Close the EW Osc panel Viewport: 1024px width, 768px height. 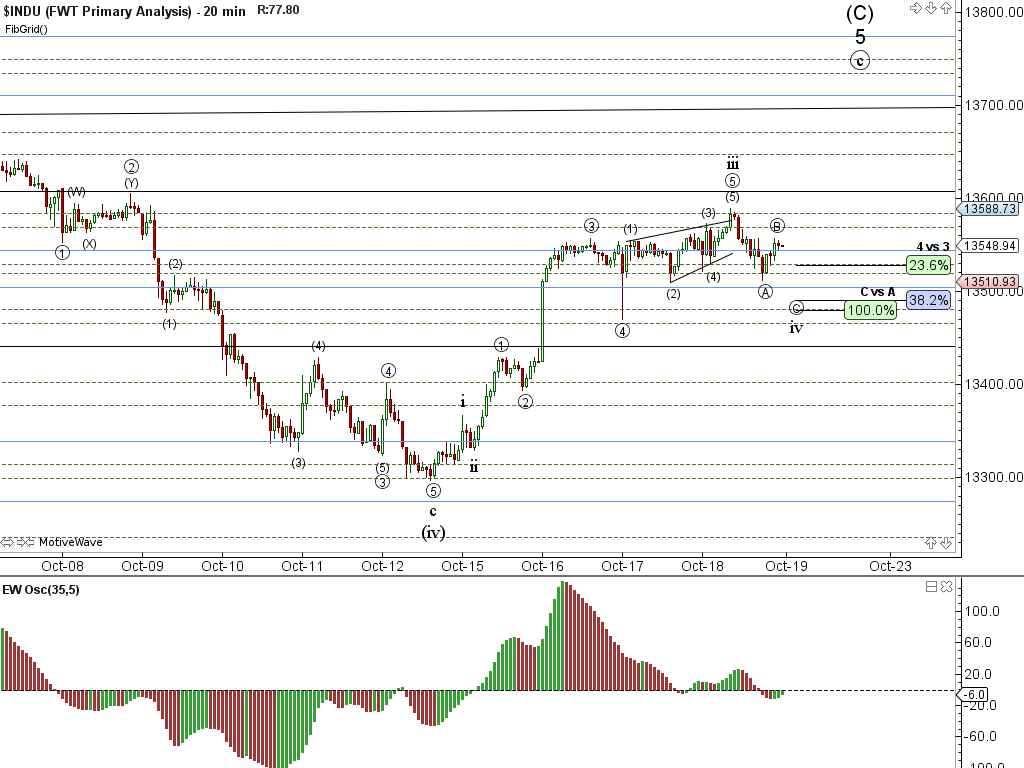tap(946, 587)
